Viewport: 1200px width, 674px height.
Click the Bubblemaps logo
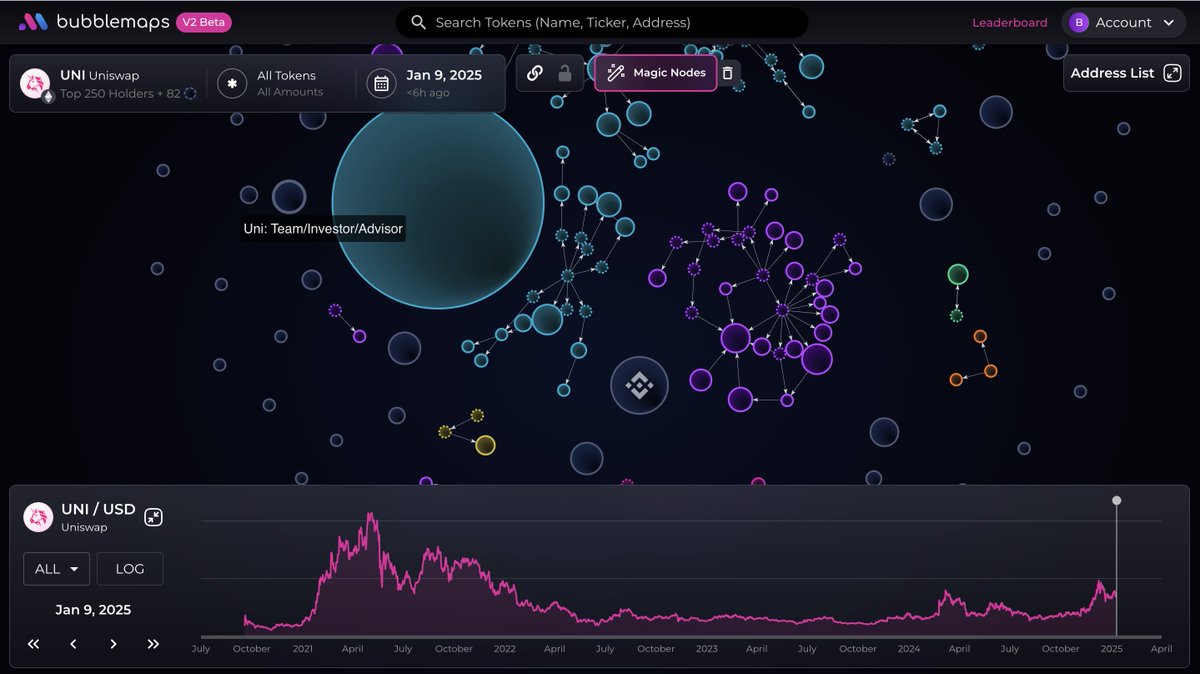pyautogui.click(x=92, y=22)
